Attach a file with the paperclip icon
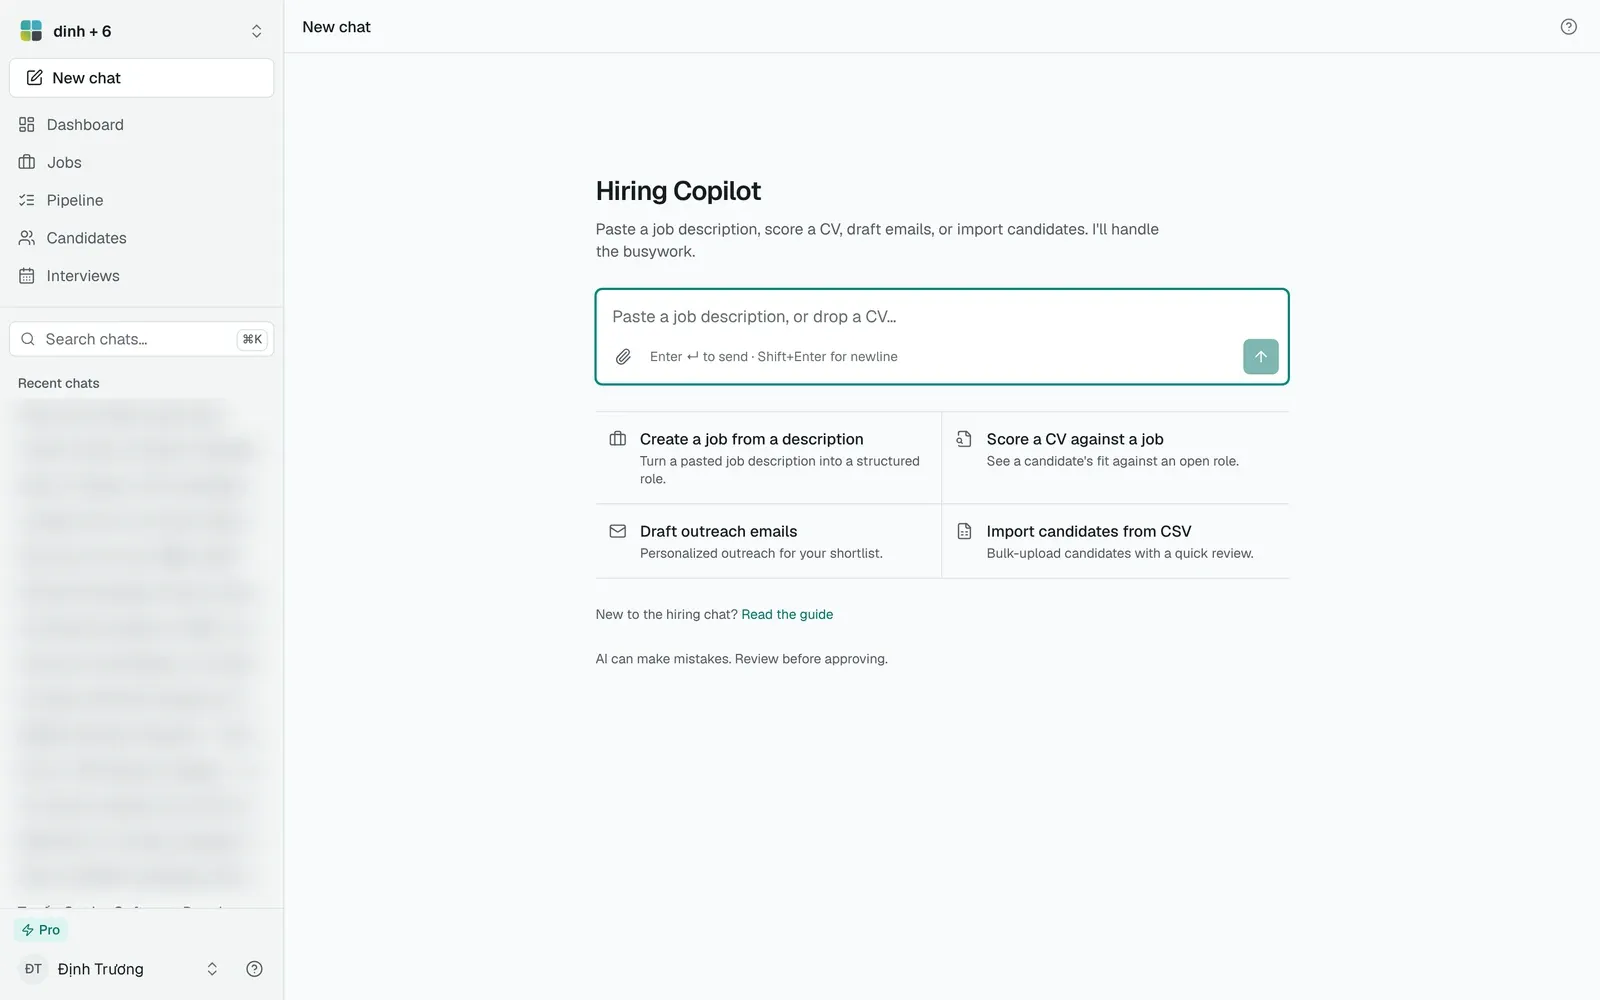This screenshot has width=1600, height=1000. (623, 357)
